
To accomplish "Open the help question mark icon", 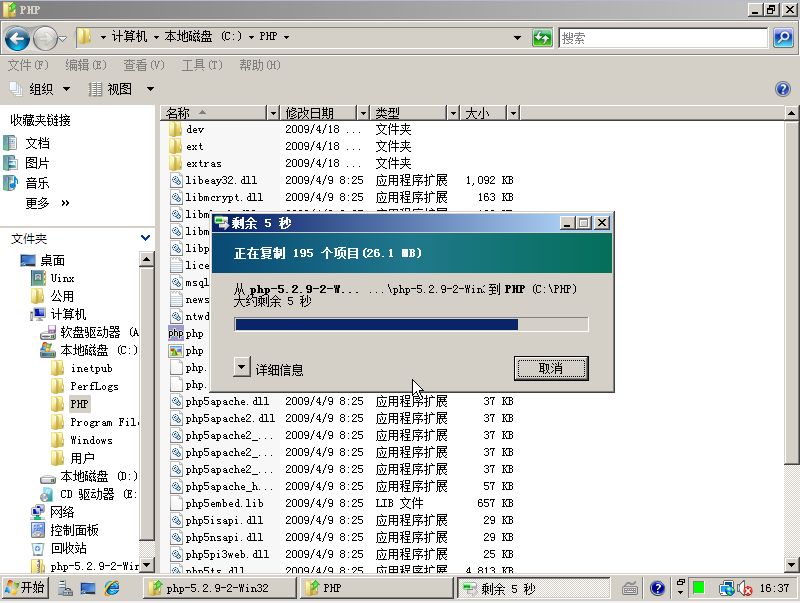I will tap(783, 89).
